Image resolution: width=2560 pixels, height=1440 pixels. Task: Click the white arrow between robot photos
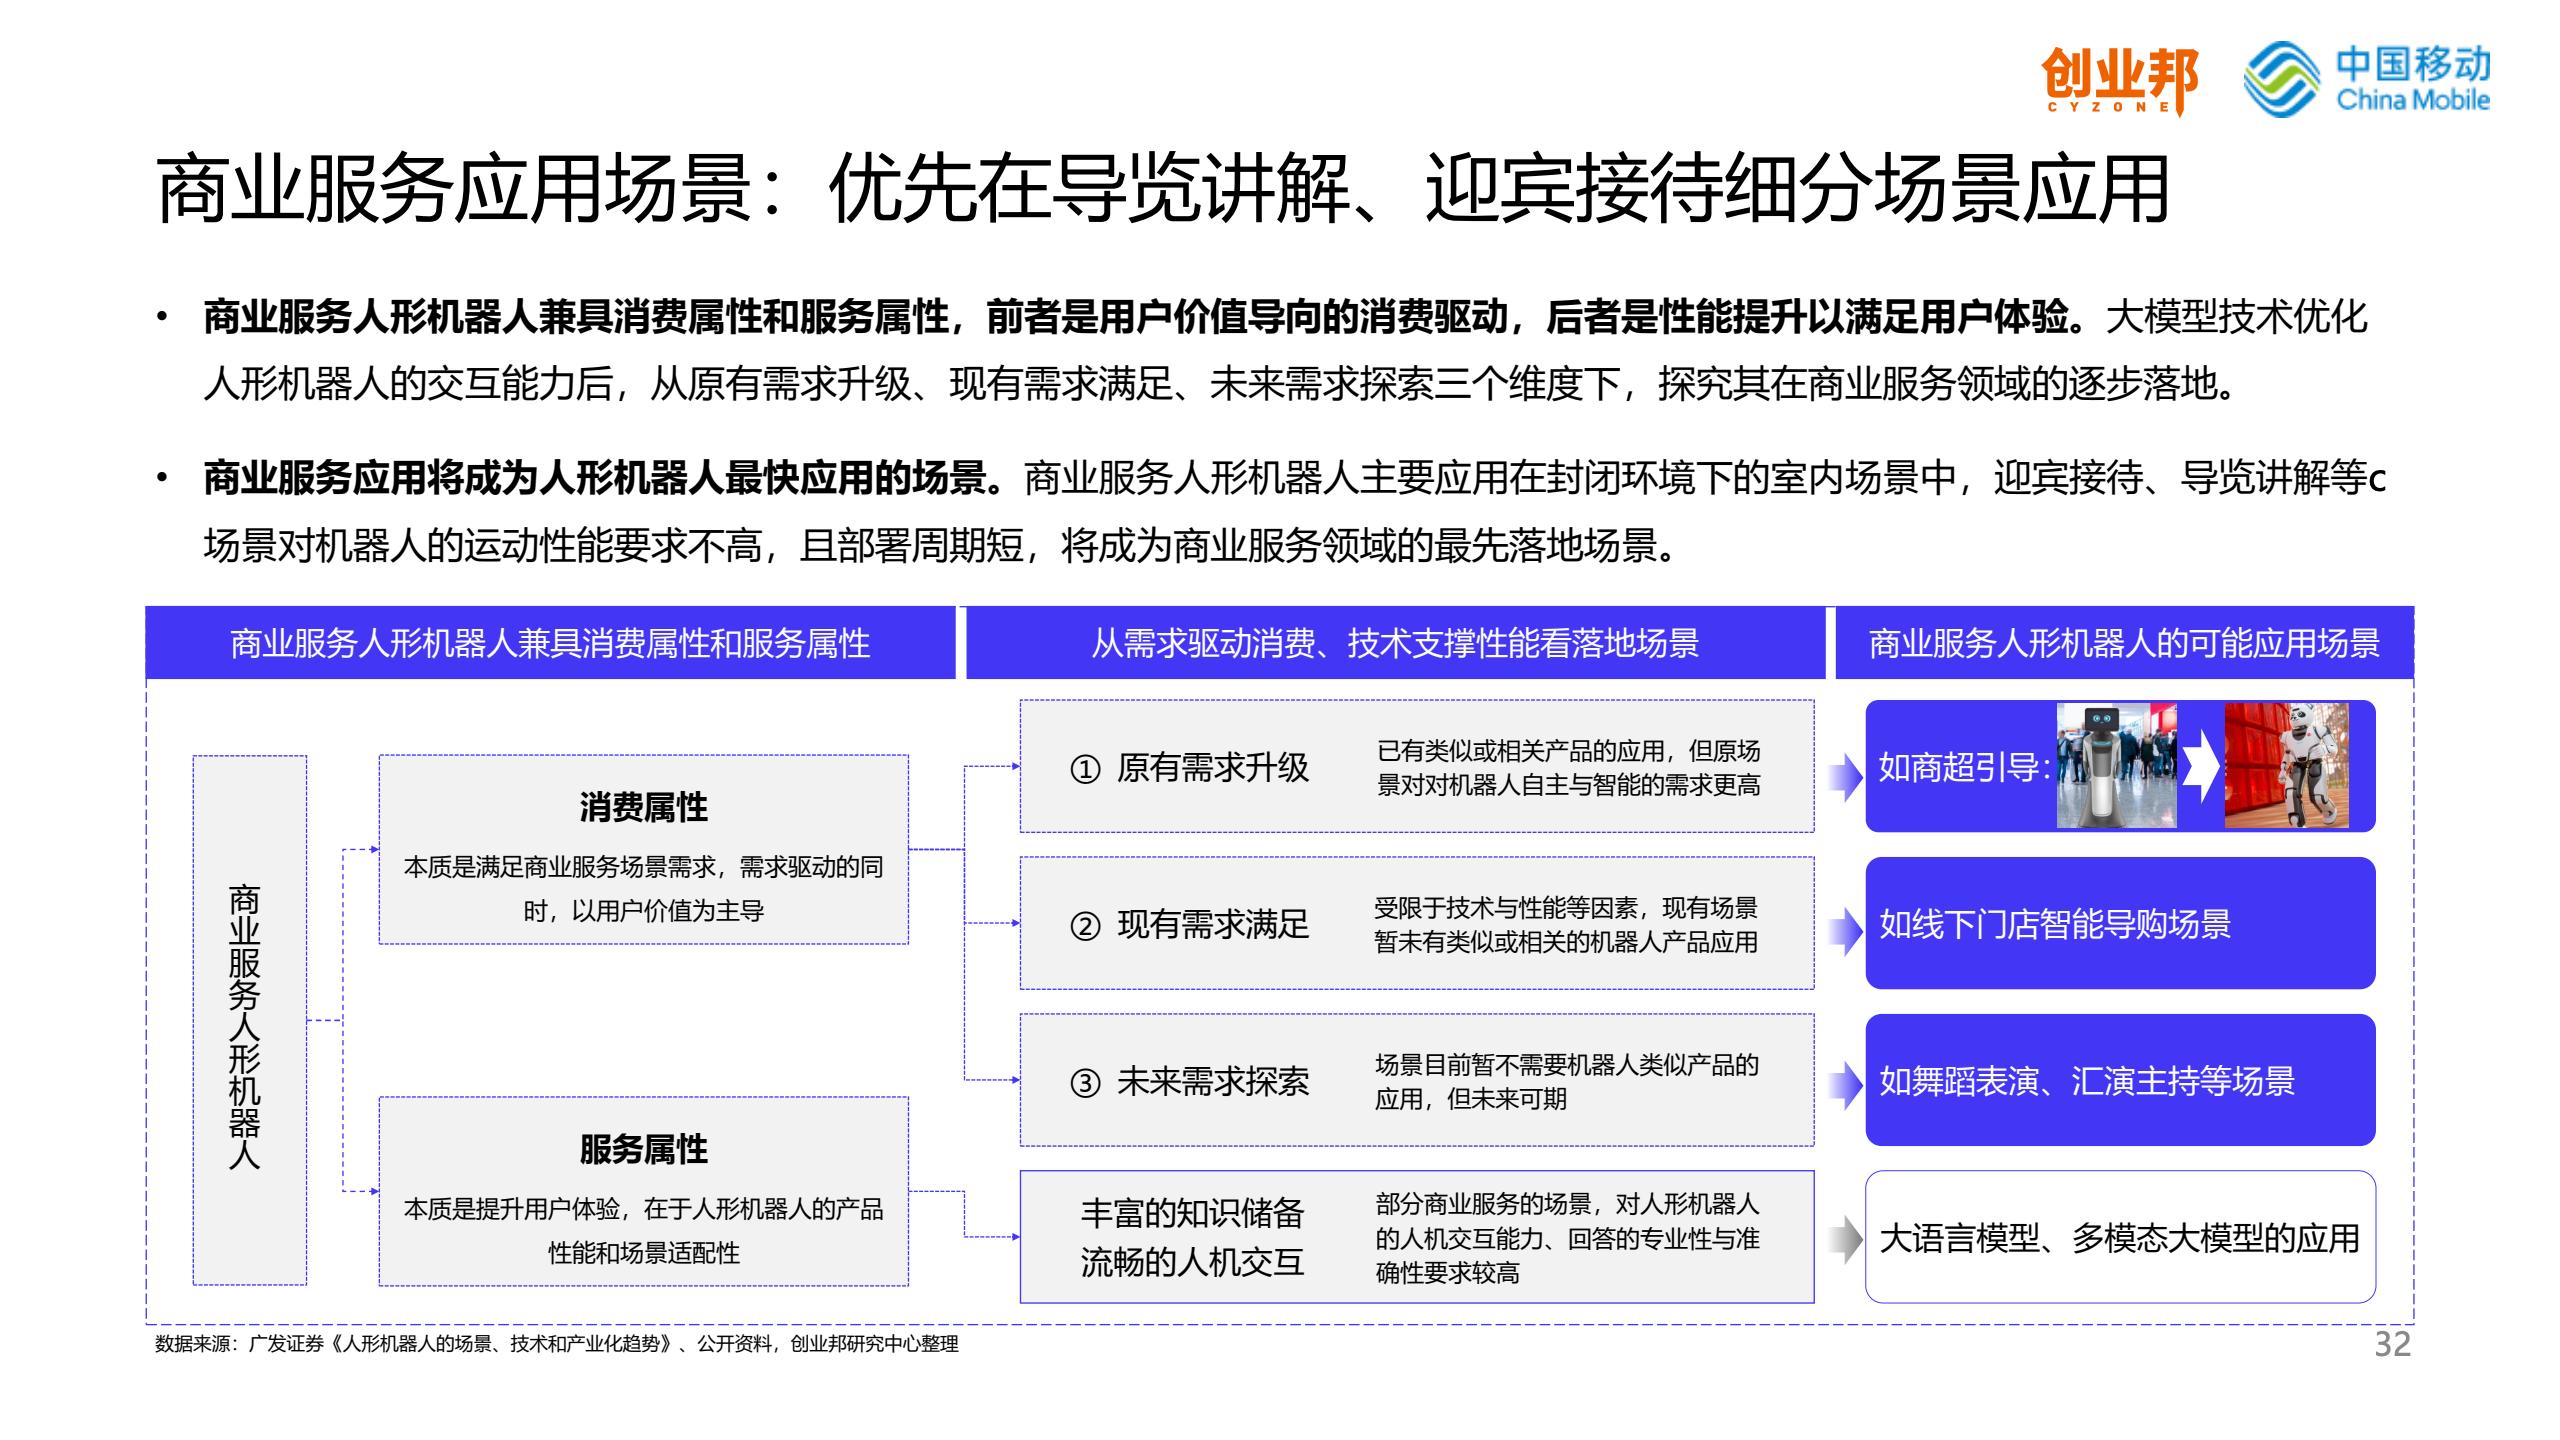pyautogui.click(x=2200, y=767)
